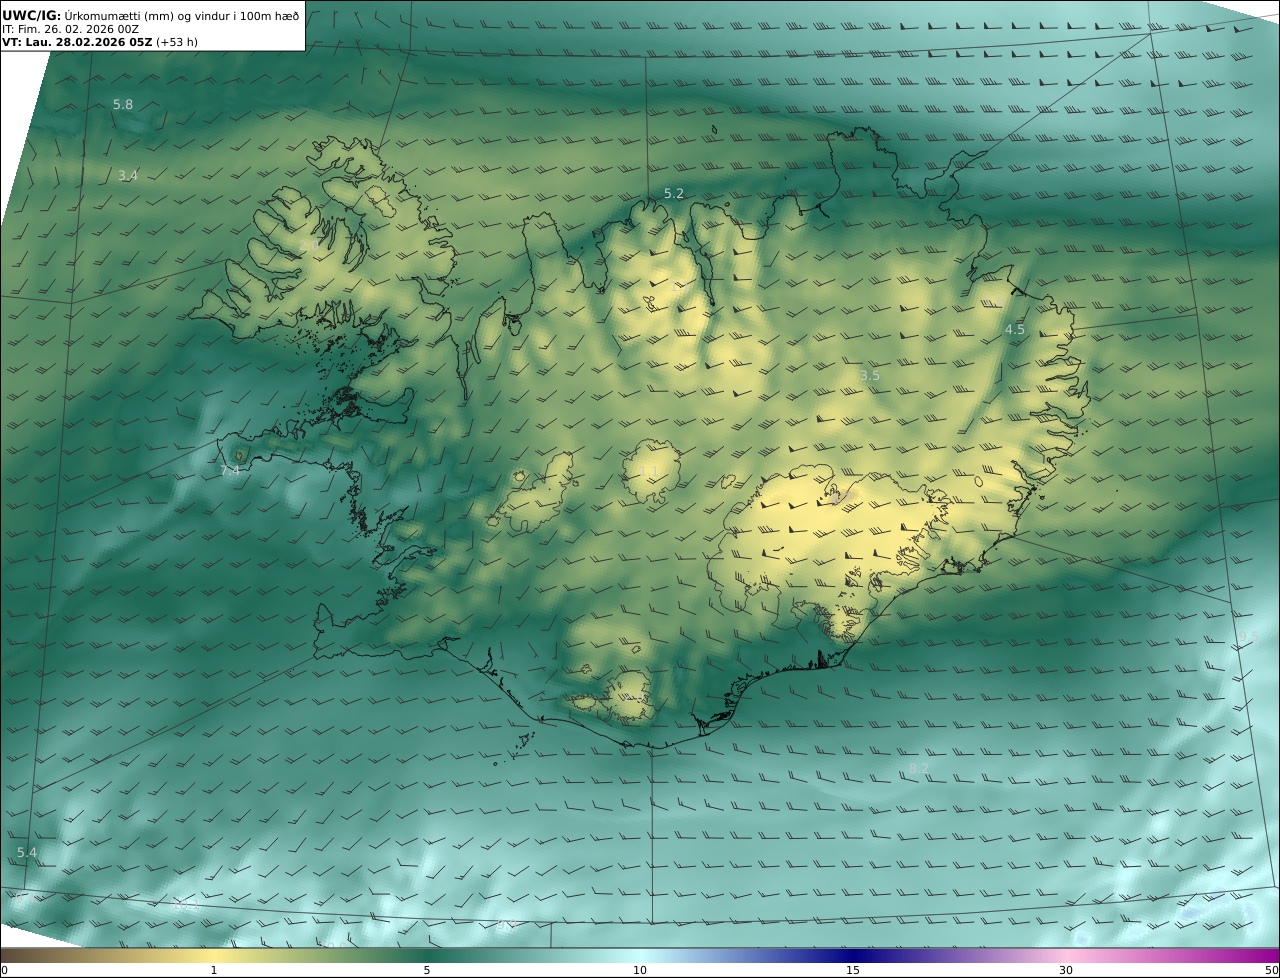The height and width of the screenshot is (978, 1280).
Task: Click the 3.4 value label off the Westfjords
Action: (128, 176)
